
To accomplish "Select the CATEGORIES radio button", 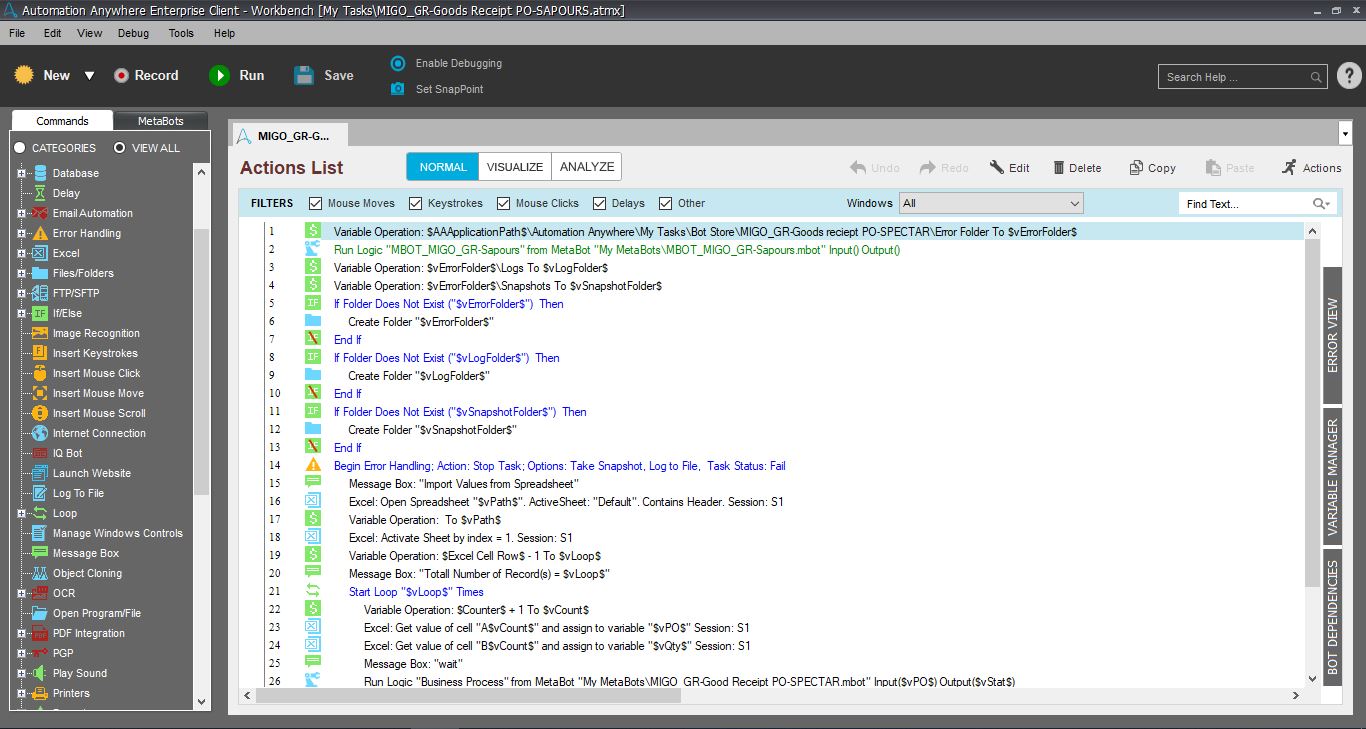I will click(x=20, y=148).
